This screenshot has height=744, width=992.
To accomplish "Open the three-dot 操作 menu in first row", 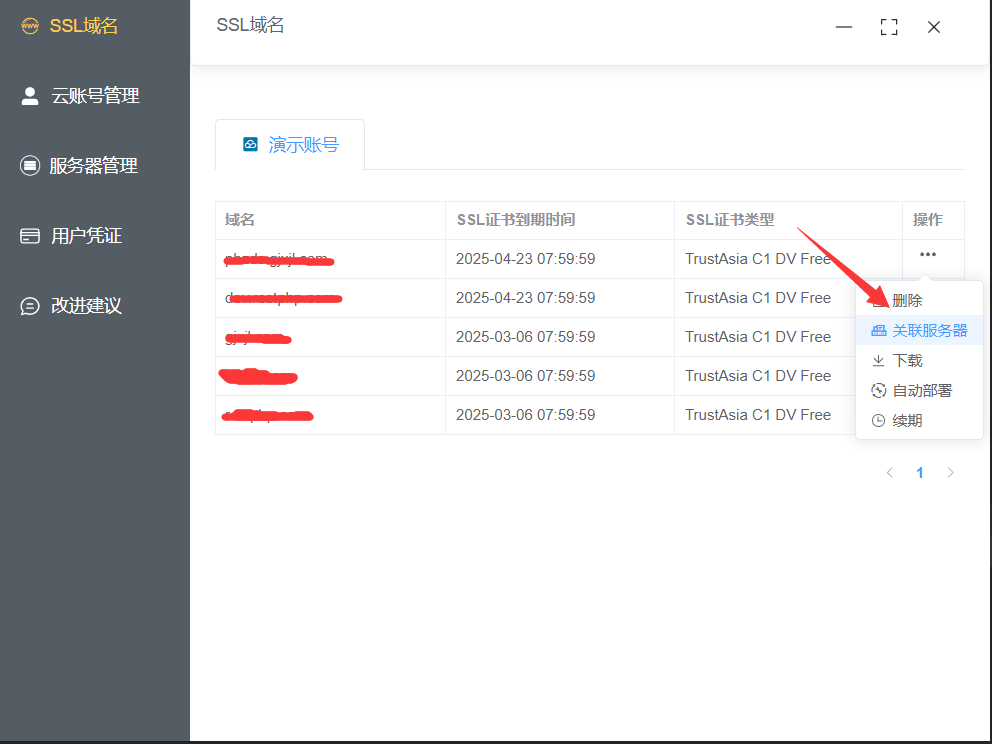I will click(x=928, y=255).
